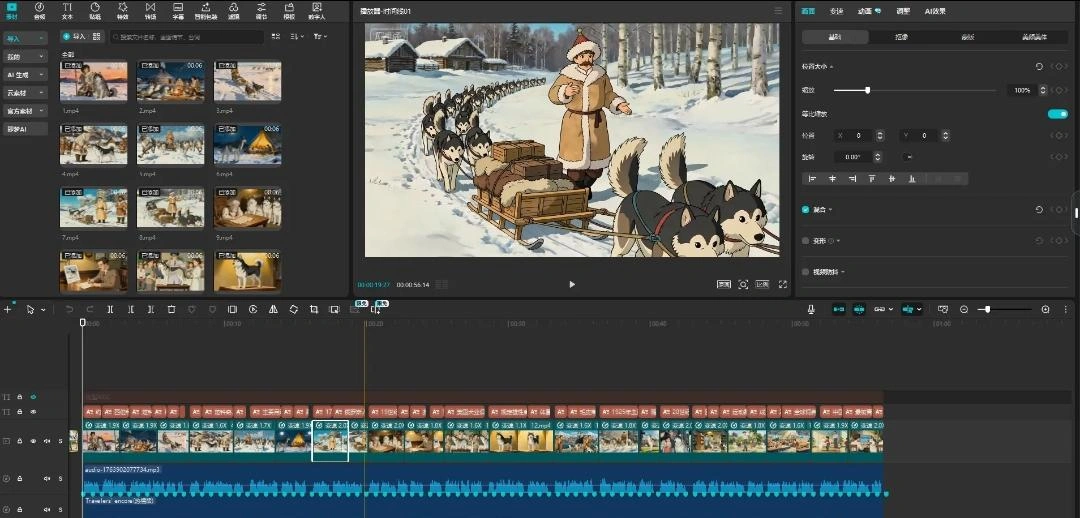Click the scale (缩放) slider handle
Image resolution: width=1080 pixels, height=518 pixels.
coord(867,90)
